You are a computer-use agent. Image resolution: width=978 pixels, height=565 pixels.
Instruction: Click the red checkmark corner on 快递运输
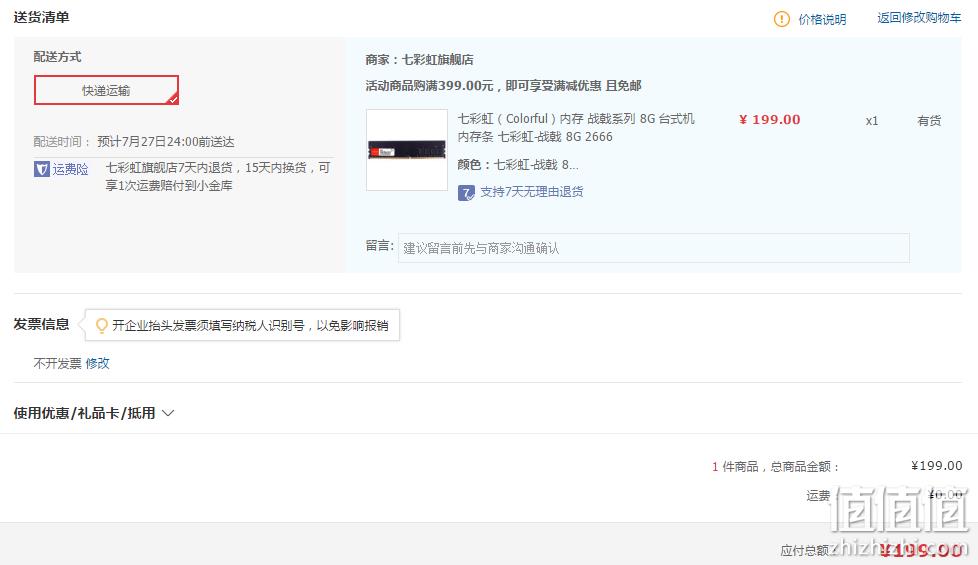[173, 99]
